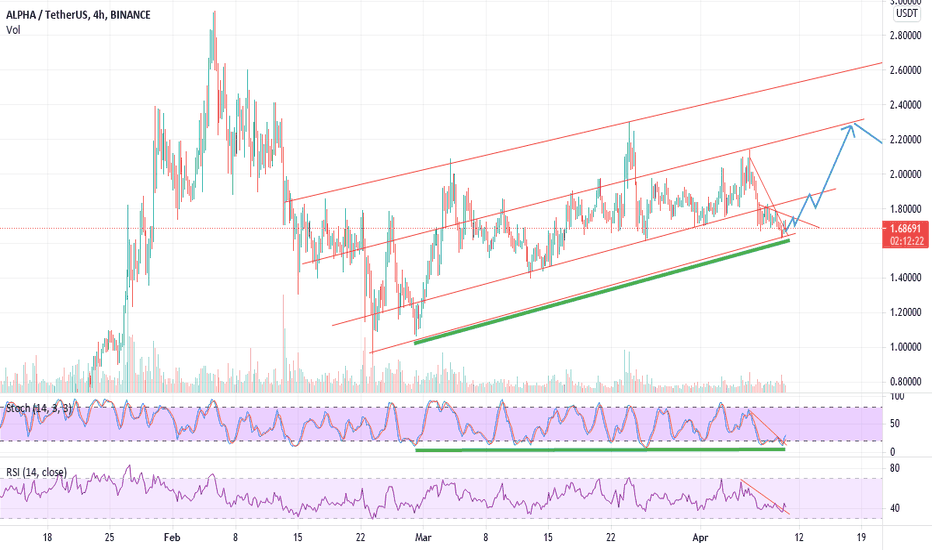The image size is (932, 550).
Task: Click the 2.20000 price axis label
Action: 905,140
